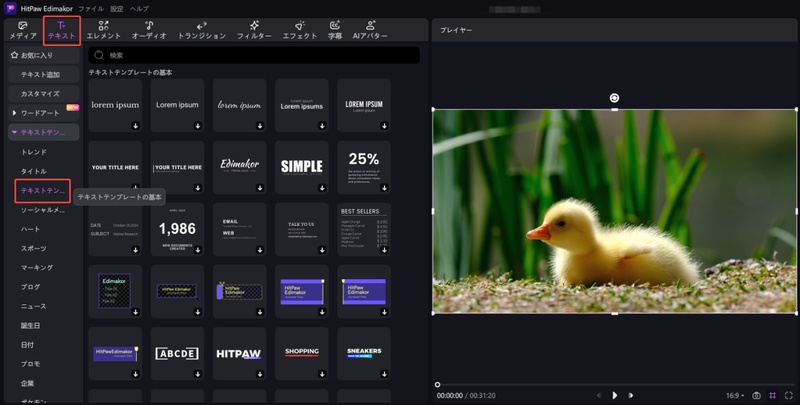Screen dimensions: 800x405
Task: Download the BEST SELLERS template
Action: click(384, 250)
